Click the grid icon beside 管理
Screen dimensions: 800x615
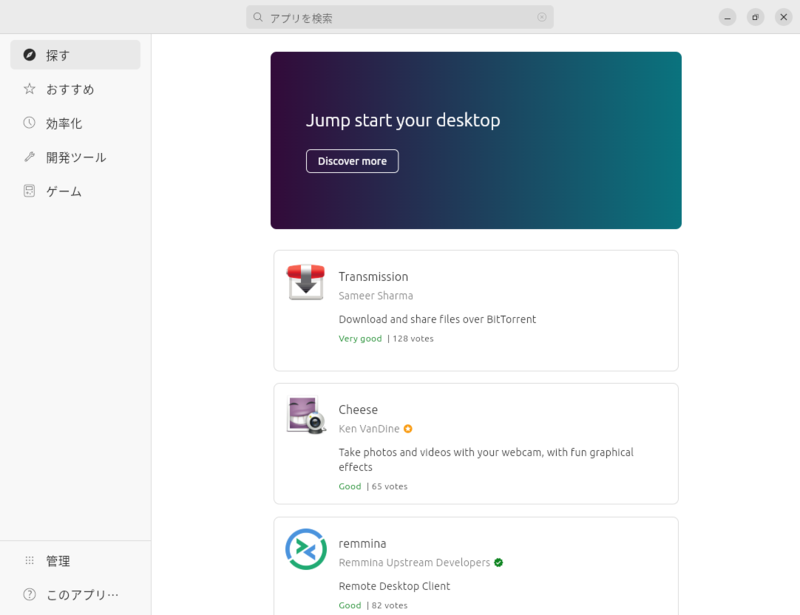tap(30, 560)
